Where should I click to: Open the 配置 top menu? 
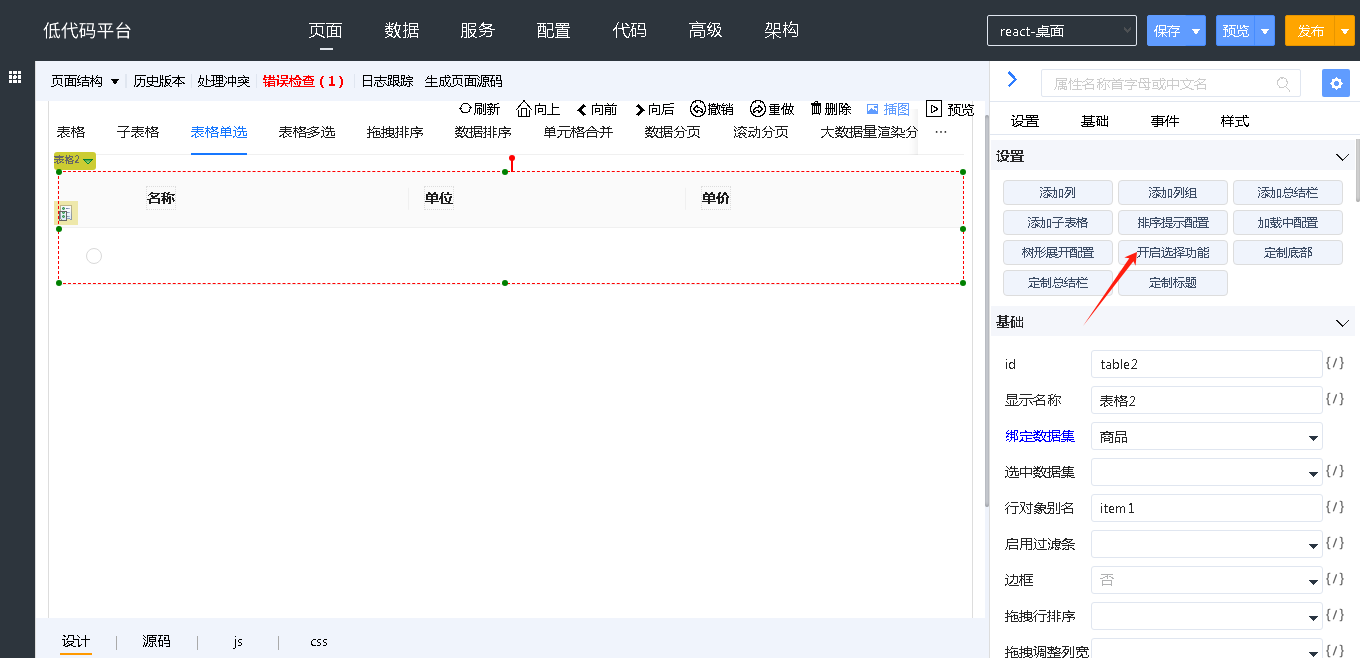554,31
